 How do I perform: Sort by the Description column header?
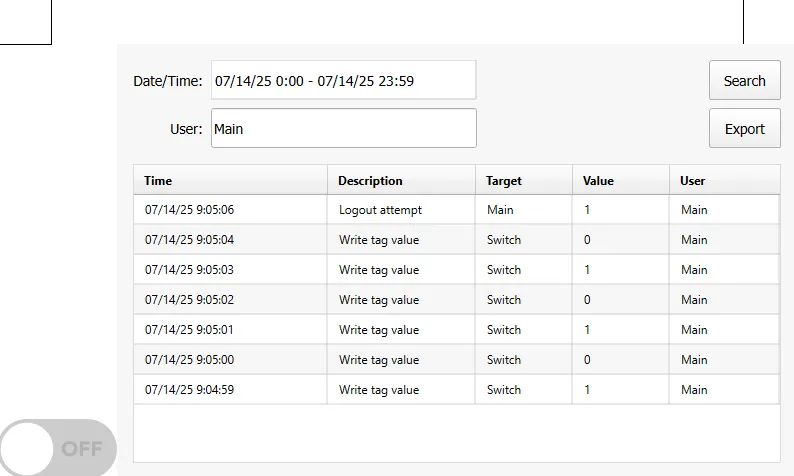coord(400,181)
